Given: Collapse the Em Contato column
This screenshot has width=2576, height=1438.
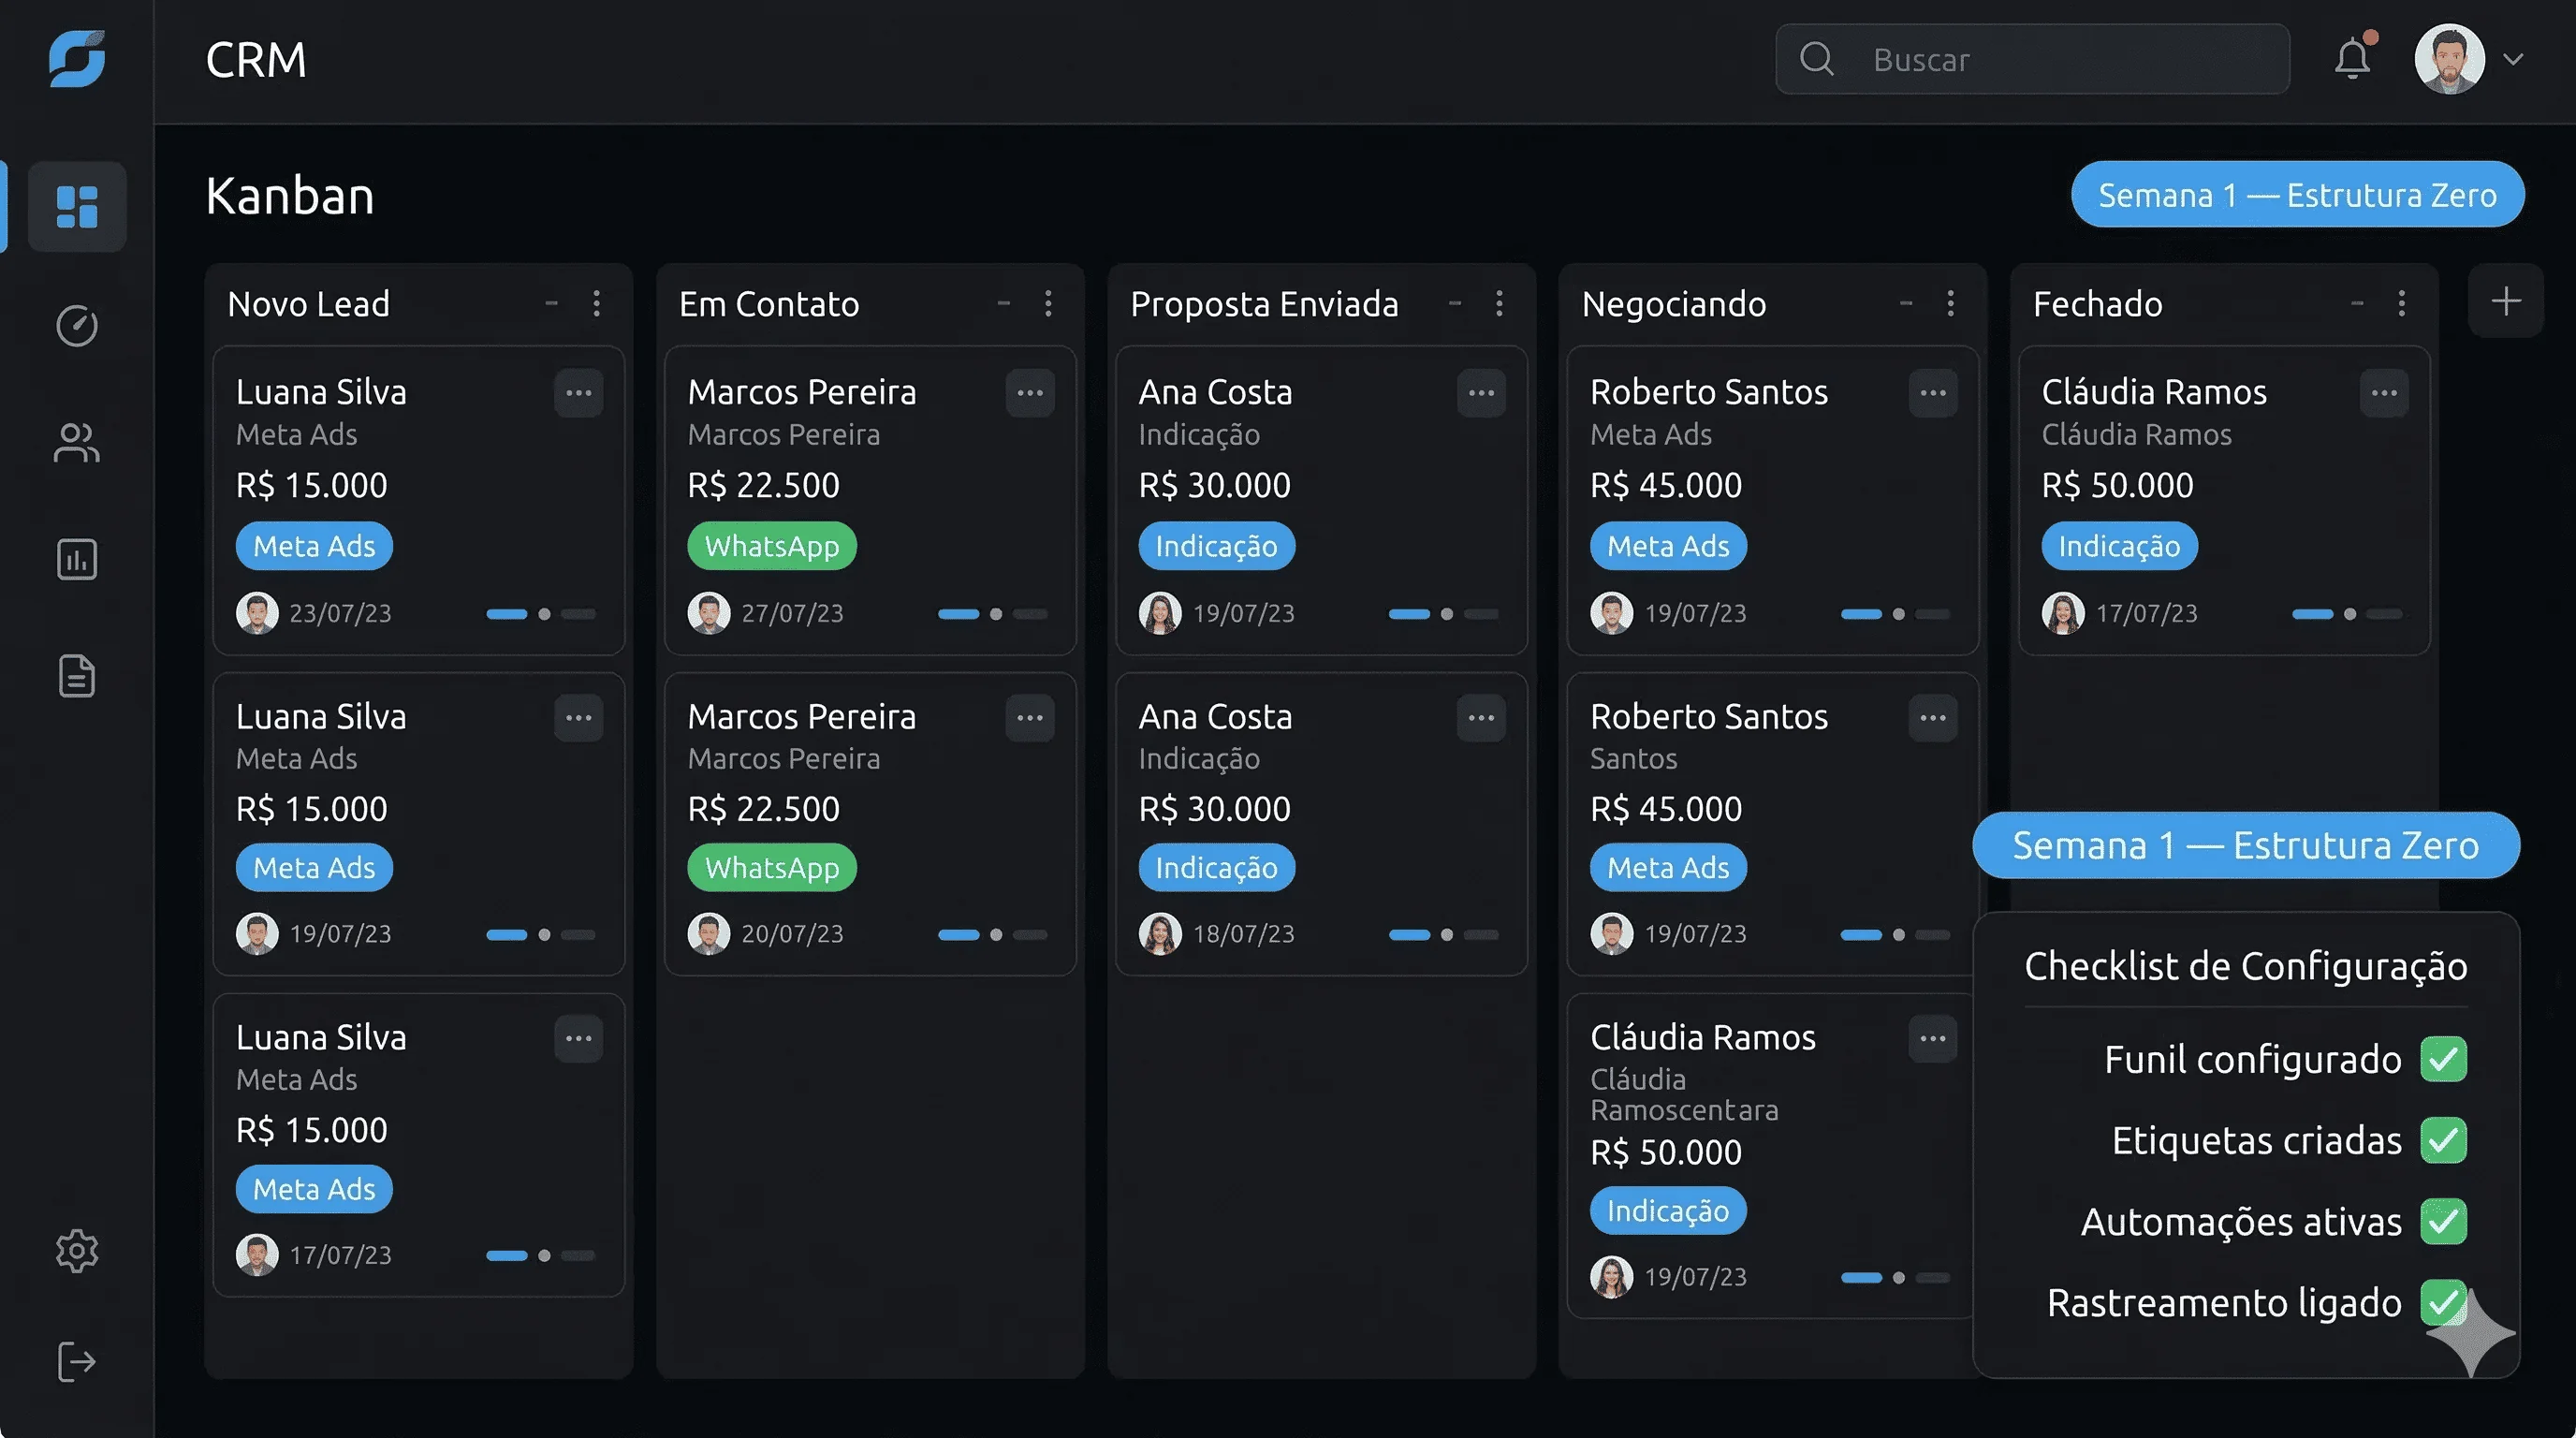Looking at the screenshot, I should click(x=1003, y=303).
